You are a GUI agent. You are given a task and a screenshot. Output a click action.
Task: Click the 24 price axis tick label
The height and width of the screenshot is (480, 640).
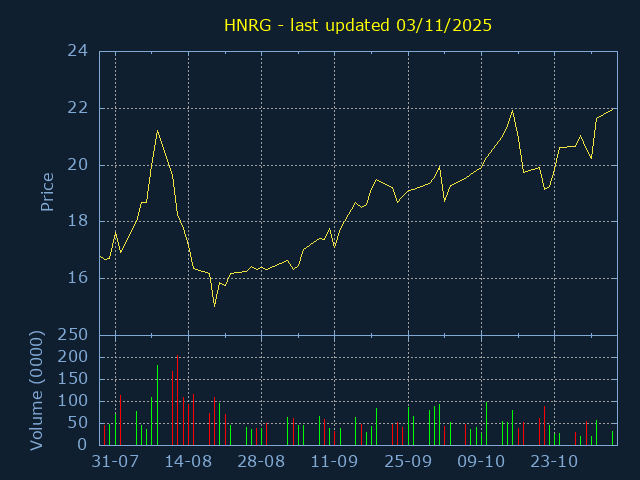click(77, 51)
